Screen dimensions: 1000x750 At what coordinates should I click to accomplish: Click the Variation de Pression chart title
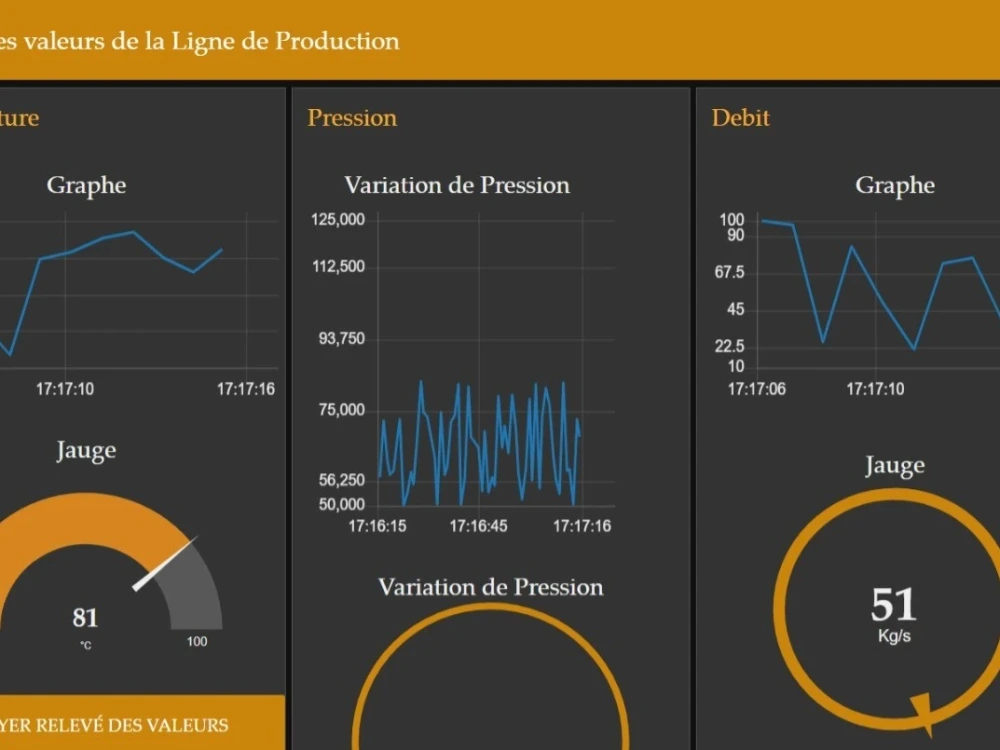(457, 185)
